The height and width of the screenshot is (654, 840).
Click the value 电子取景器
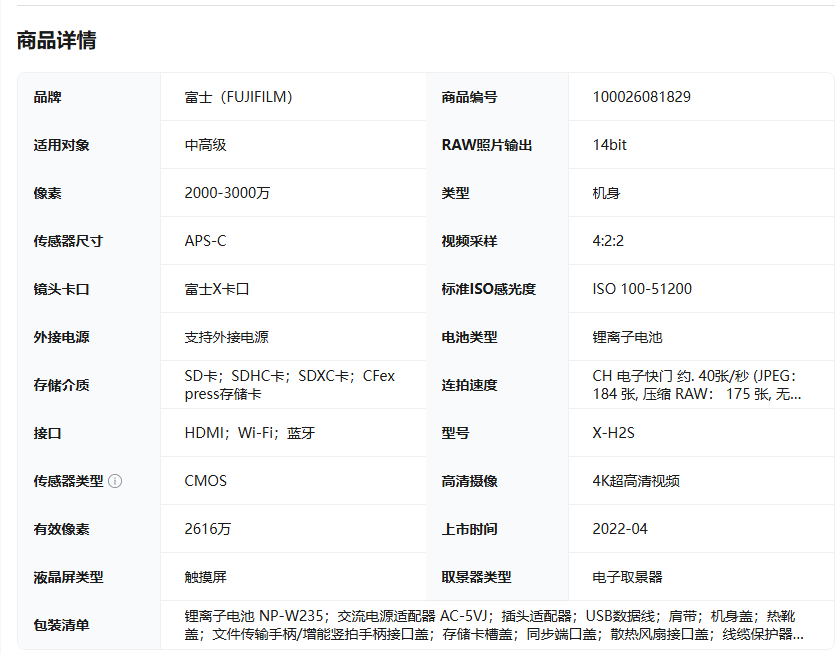pyautogui.click(x=627, y=577)
